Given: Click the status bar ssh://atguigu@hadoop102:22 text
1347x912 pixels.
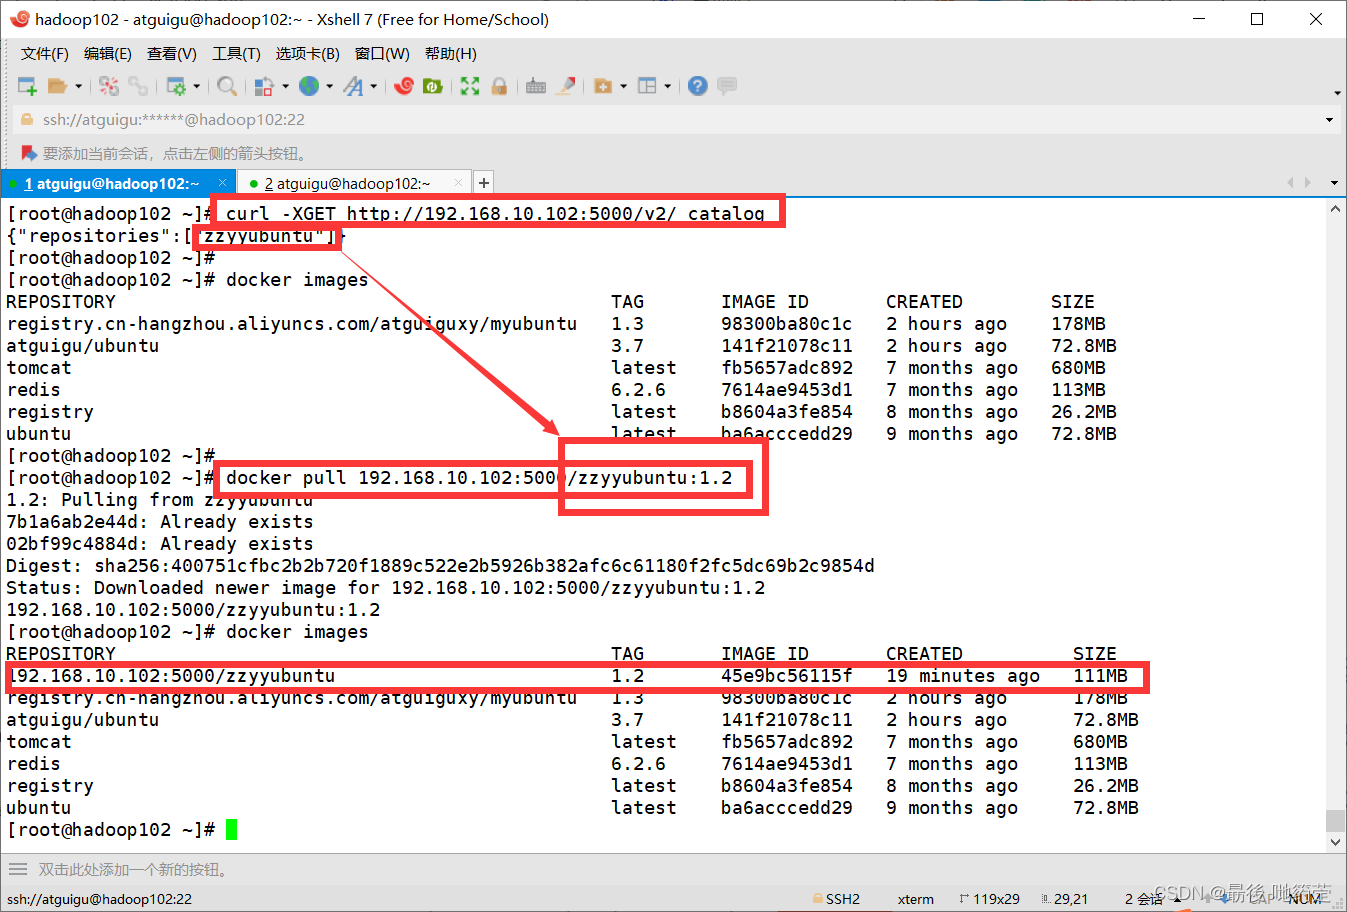Looking at the screenshot, I should [99, 899].
